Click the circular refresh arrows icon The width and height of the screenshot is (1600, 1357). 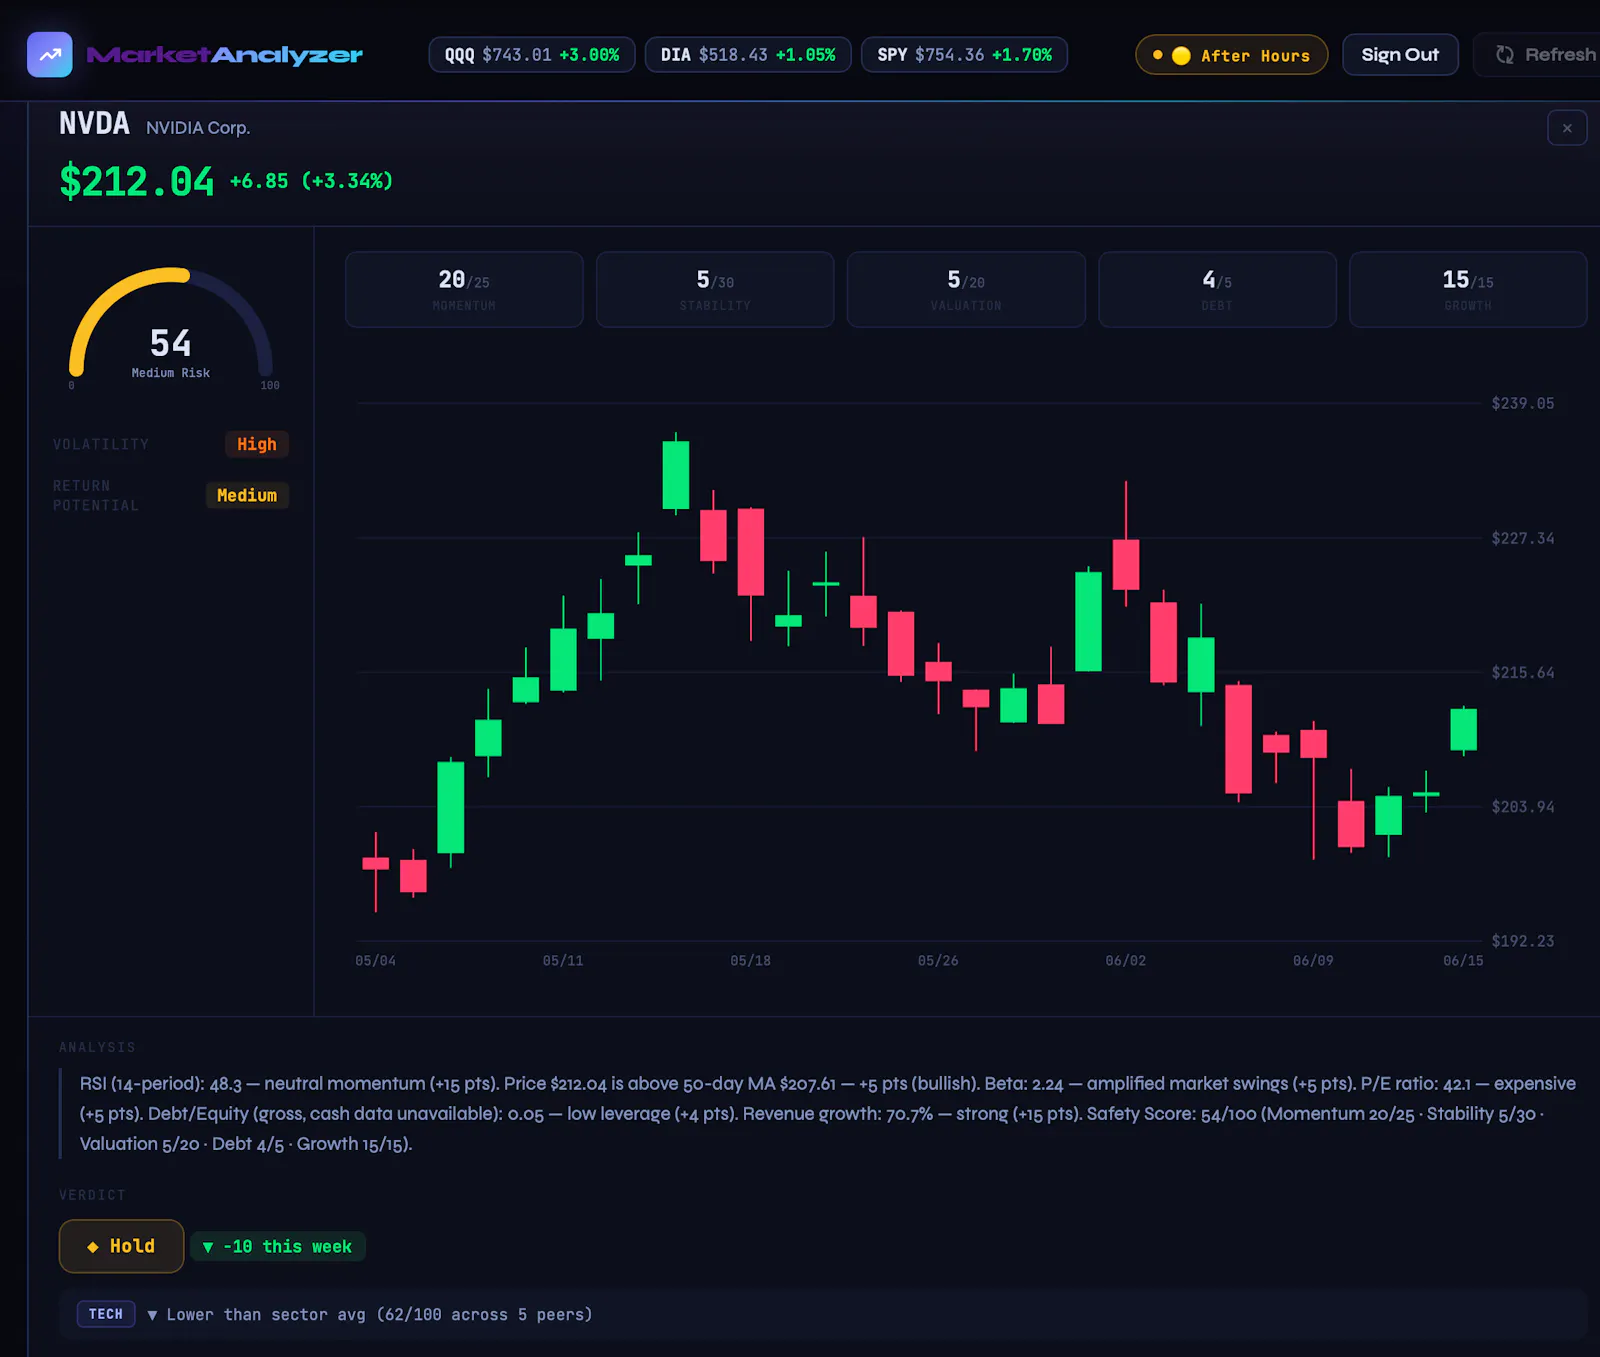coord(1504,55)
